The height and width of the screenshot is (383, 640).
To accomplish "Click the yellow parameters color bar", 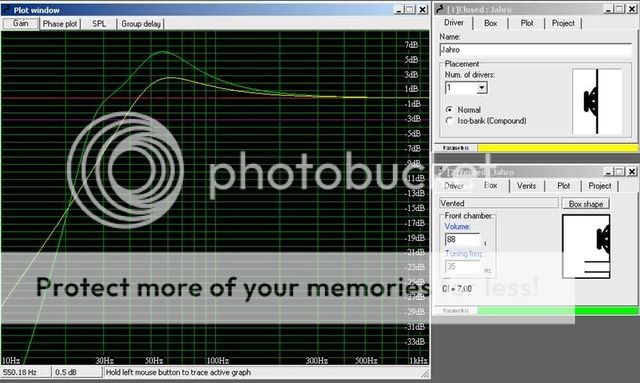I will 558,148.
